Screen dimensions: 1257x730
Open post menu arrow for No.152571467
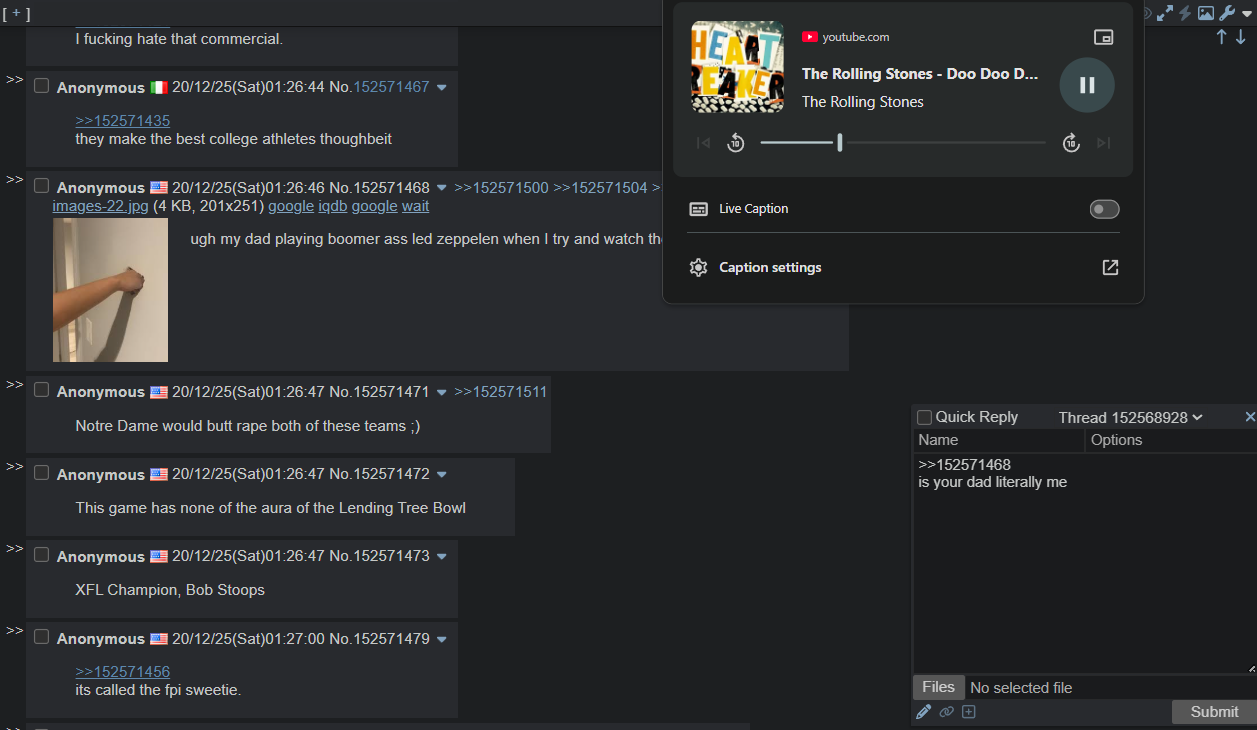tap(442, 88)
